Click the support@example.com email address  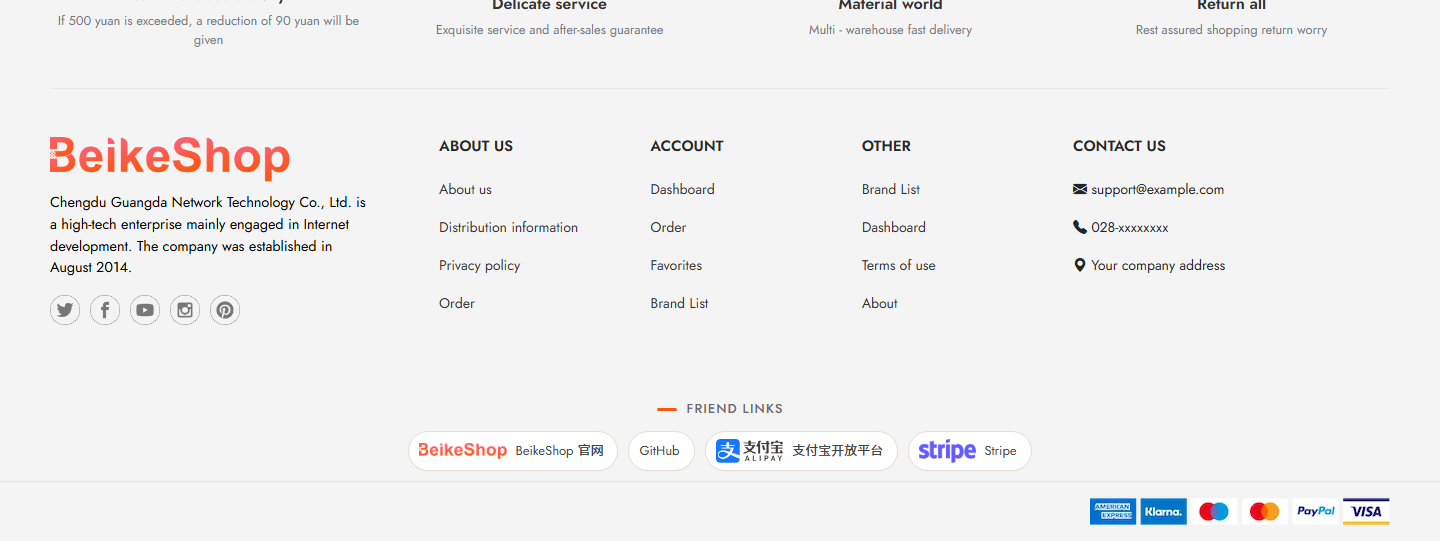pos(1157,189)
